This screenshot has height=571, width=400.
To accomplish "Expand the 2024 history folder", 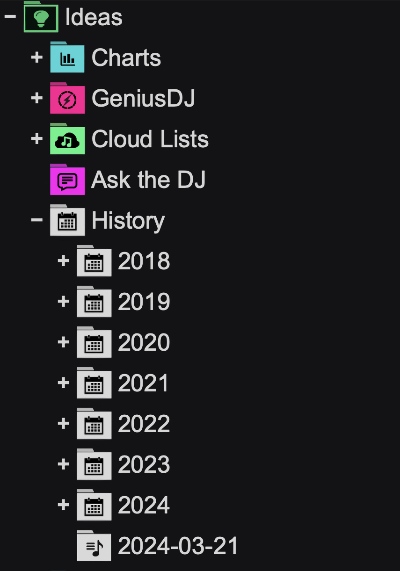I will click(63, 505).
